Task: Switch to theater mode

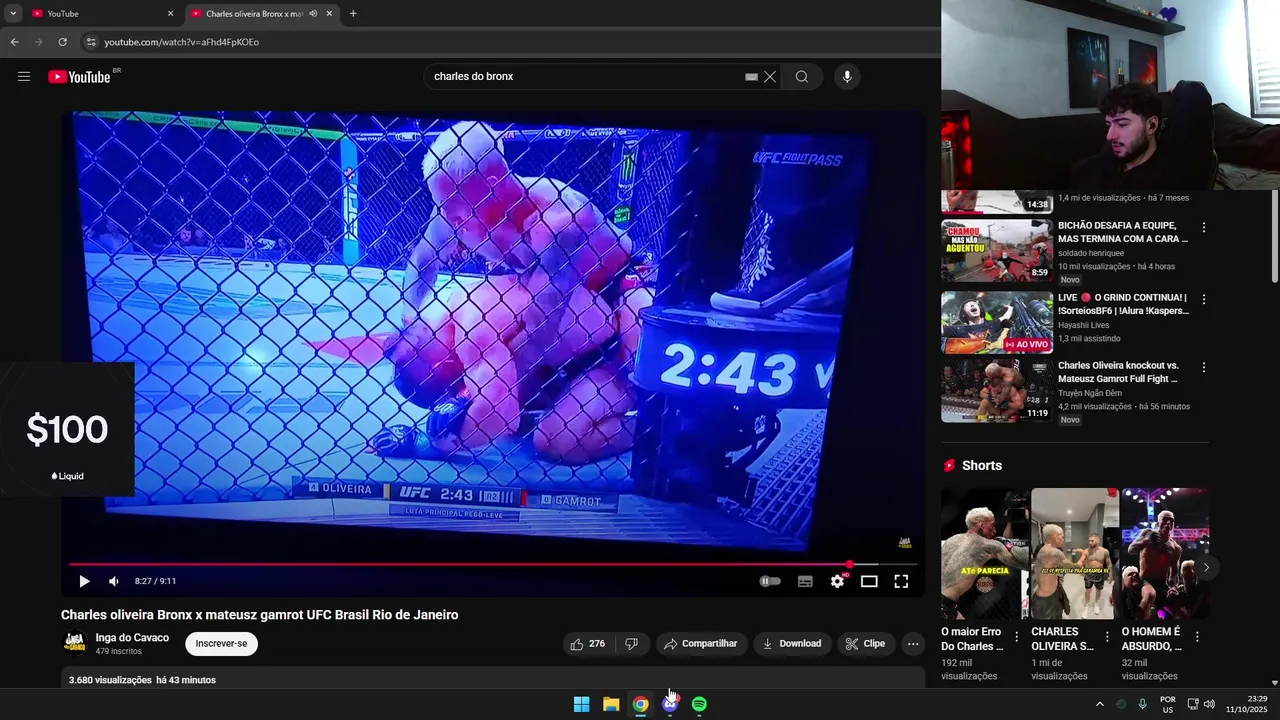Action: click(869, 581)
